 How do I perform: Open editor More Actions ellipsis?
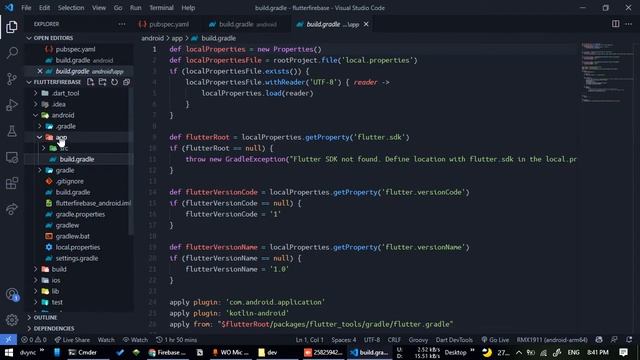[x=628, y=24]
